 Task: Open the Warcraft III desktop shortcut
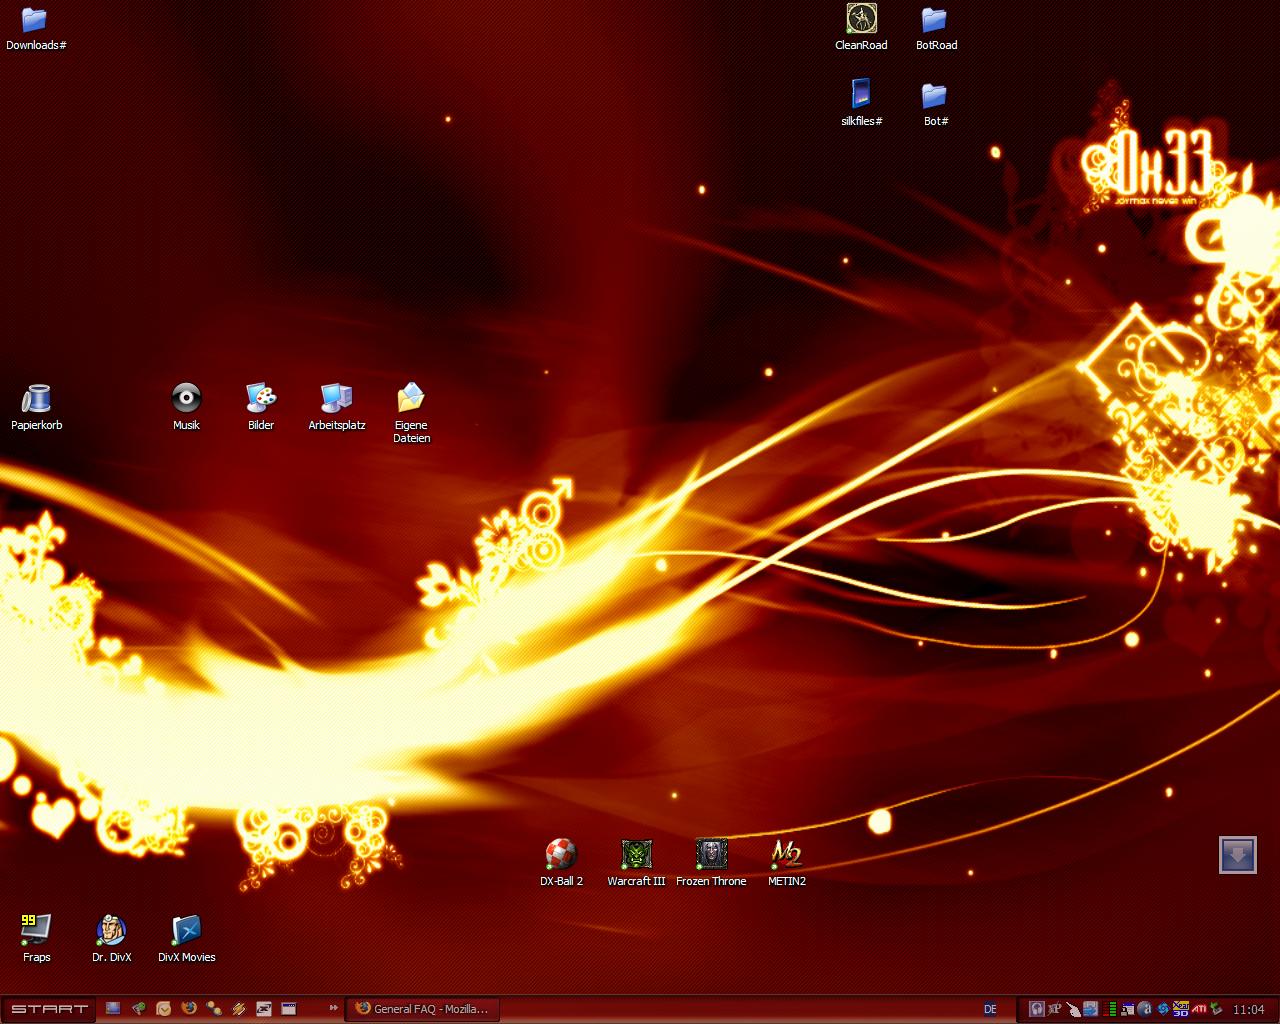[x=636, y=855]
